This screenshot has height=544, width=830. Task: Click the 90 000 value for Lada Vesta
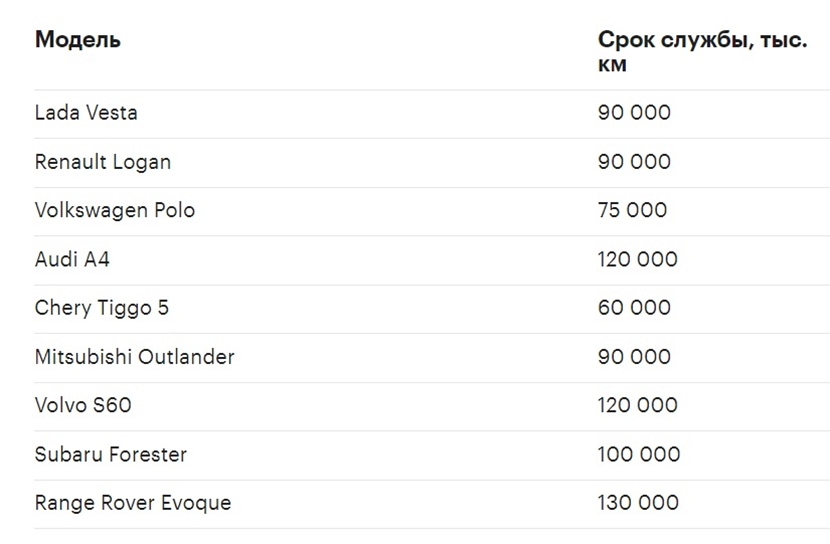coord(634,113)
